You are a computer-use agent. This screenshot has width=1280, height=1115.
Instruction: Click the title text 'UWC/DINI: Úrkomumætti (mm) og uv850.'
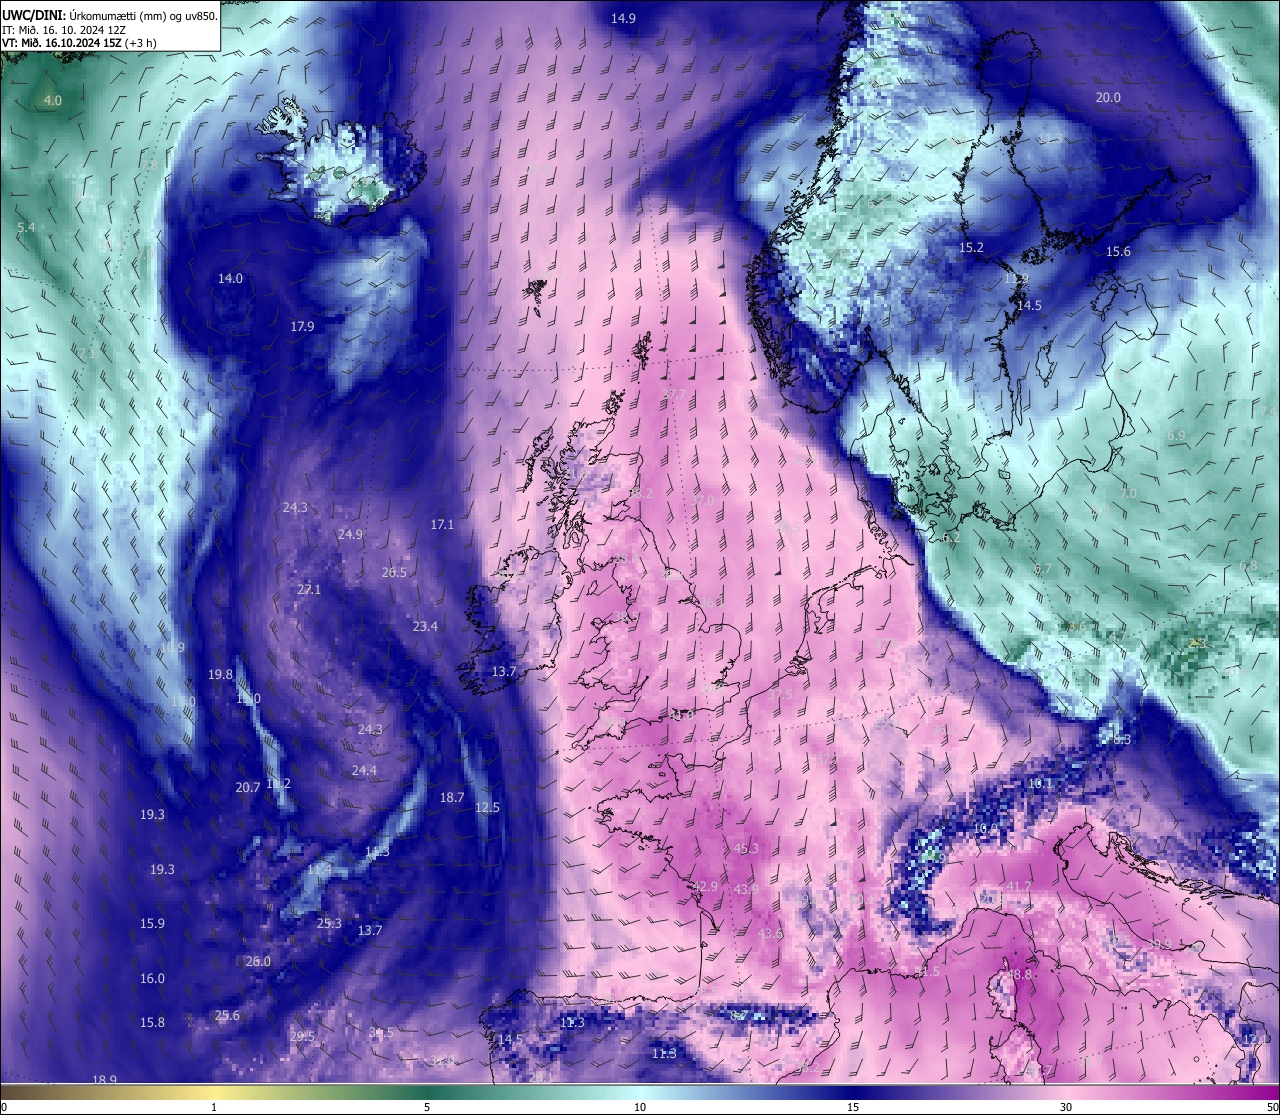tap(109, 16)
